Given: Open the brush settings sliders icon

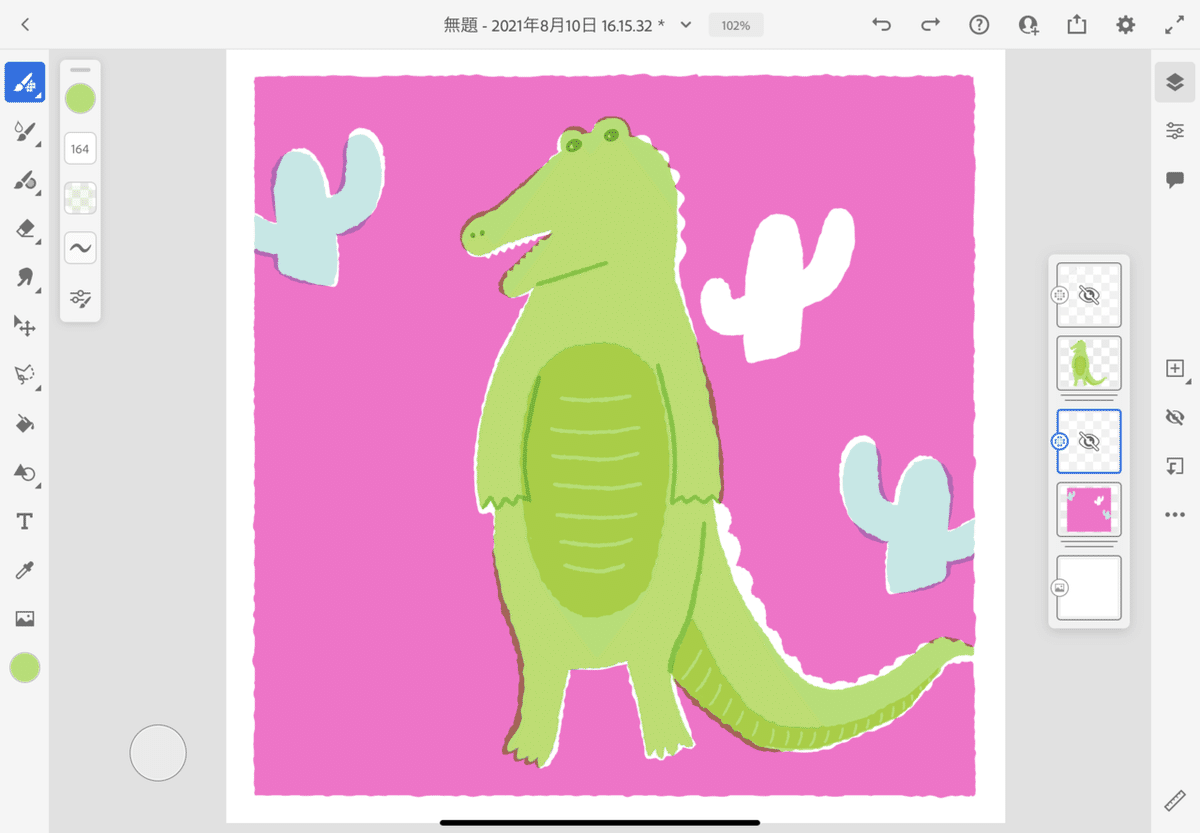Looking at the screenshot, I should (x=80, y=297).
